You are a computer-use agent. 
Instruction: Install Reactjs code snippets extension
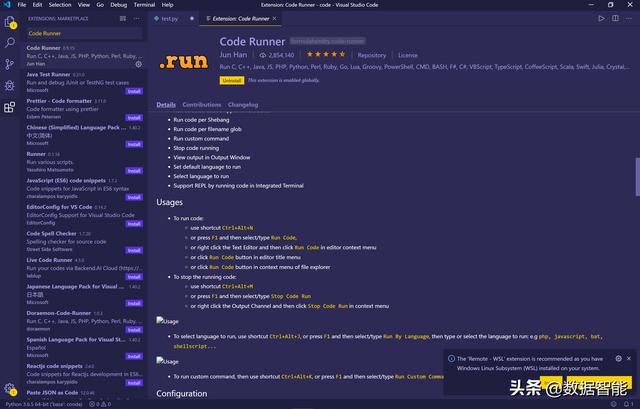(134, 383)
